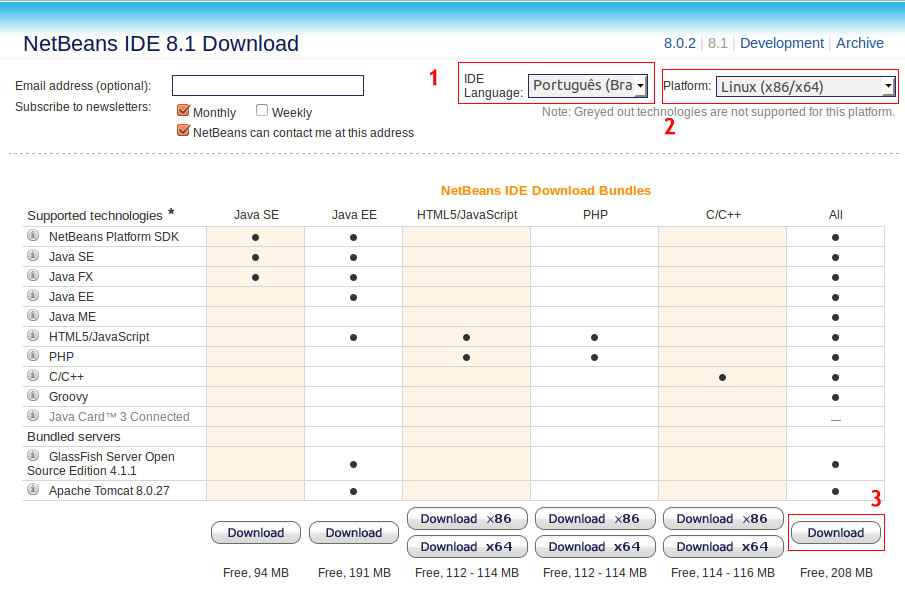Screen dimensions: 905x599
Task: Download PHP bundle x86
Action: point(595,519)
